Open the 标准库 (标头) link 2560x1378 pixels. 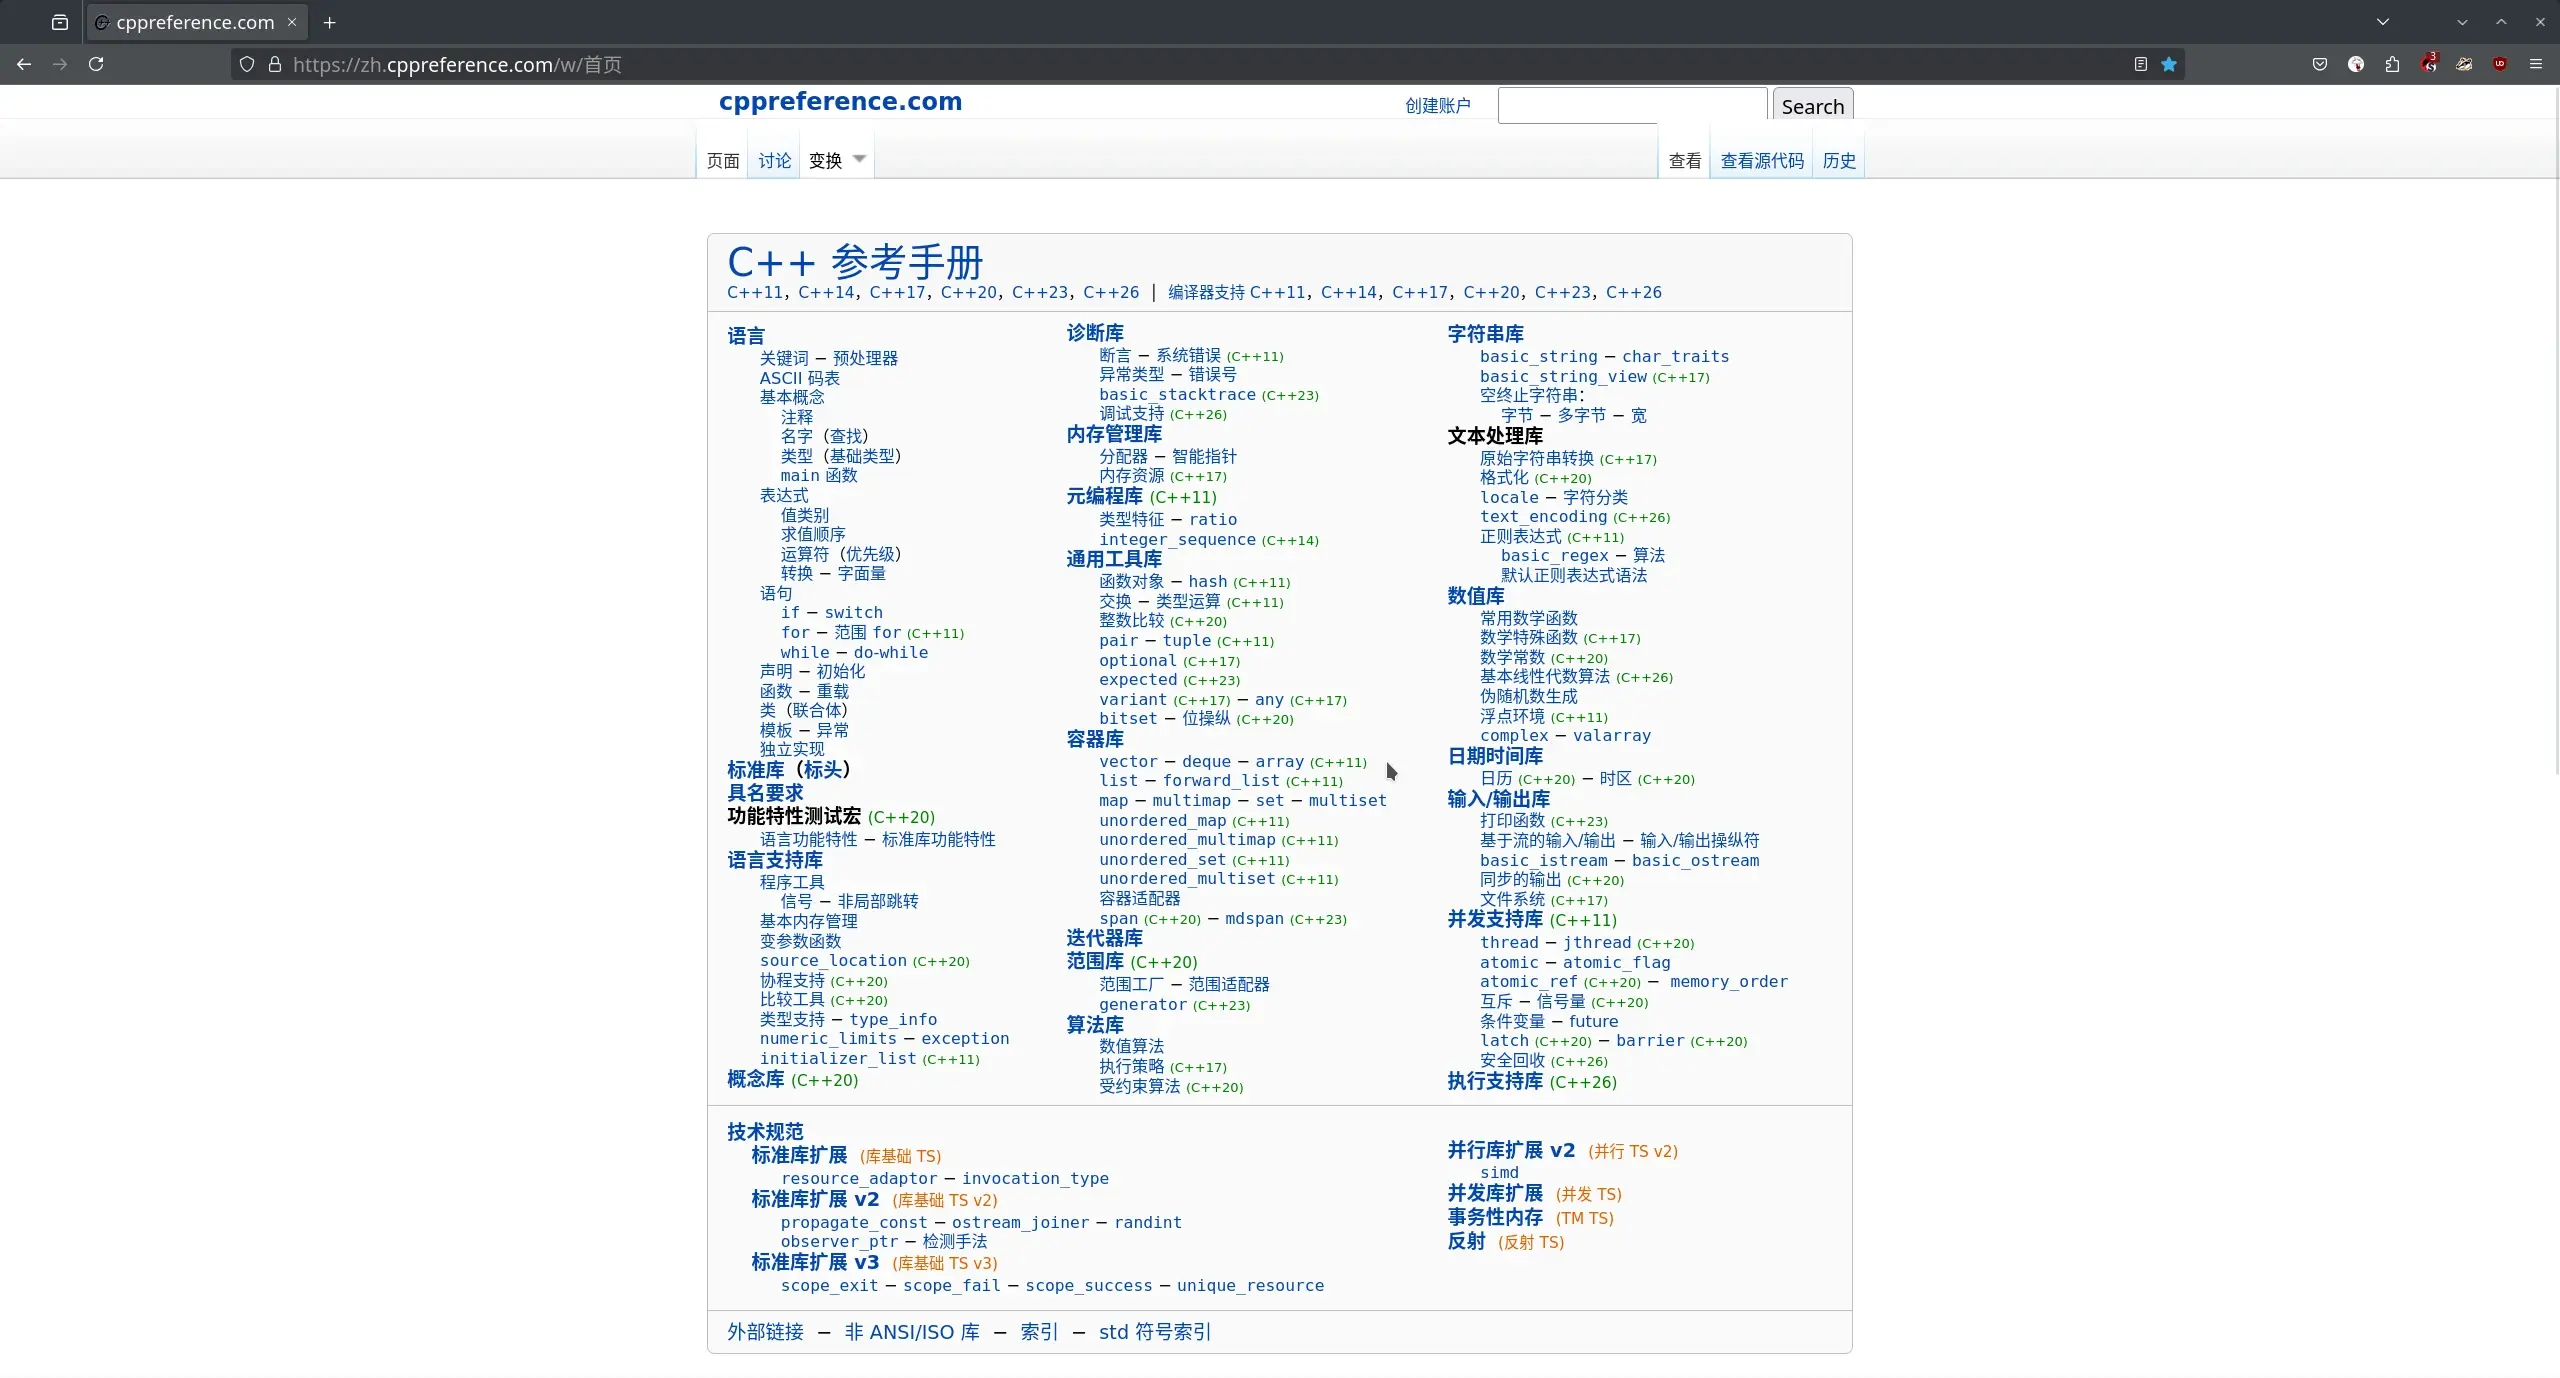pos(788,770)
